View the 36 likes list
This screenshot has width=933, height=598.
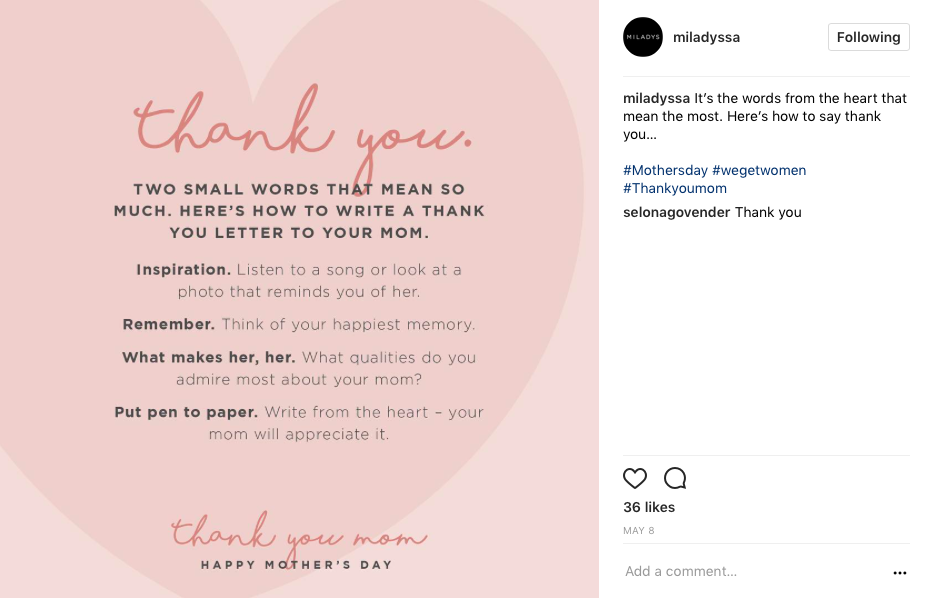coord(649,507)
